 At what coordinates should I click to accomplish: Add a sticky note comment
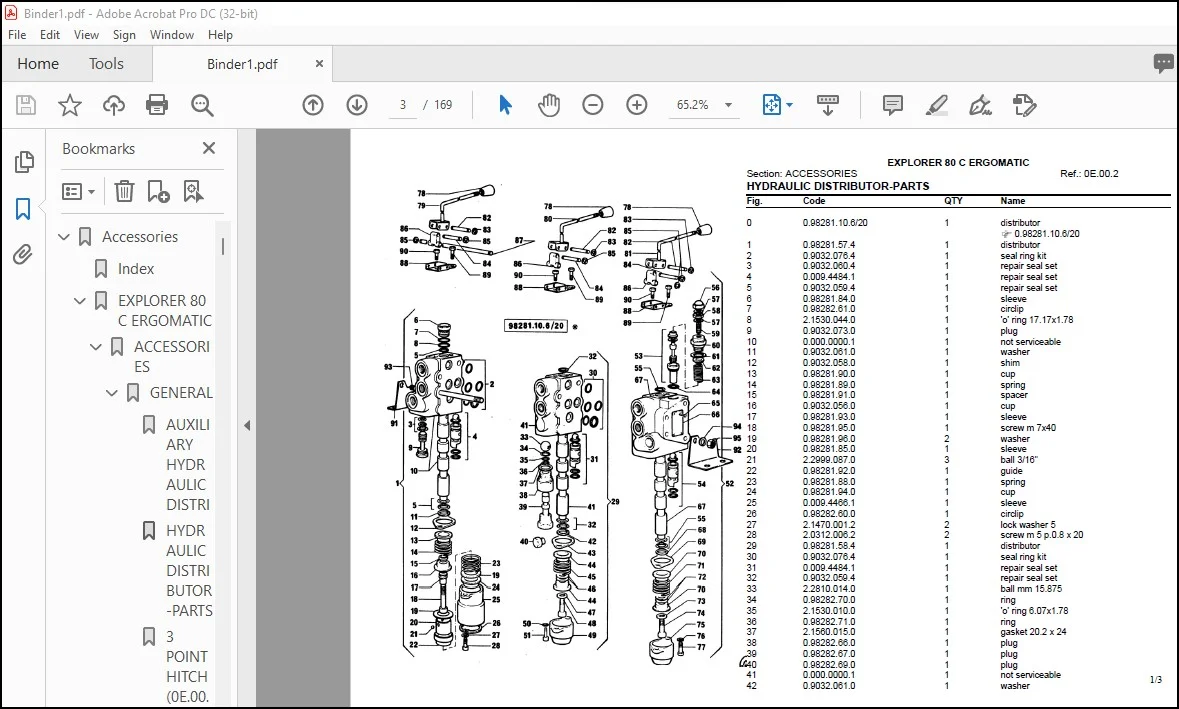tap(893, 105)
